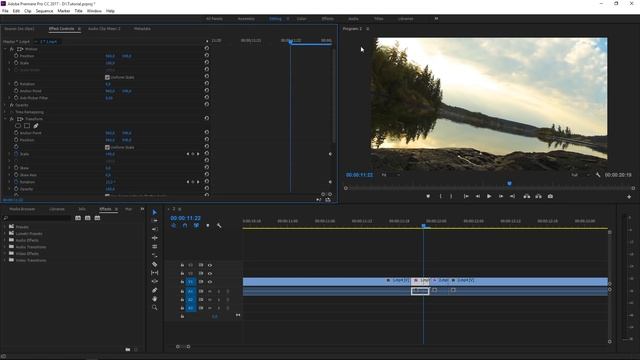Screen dimensions: 640x360
Task: Expand the Opacity effect group
Action: [5, 105]
